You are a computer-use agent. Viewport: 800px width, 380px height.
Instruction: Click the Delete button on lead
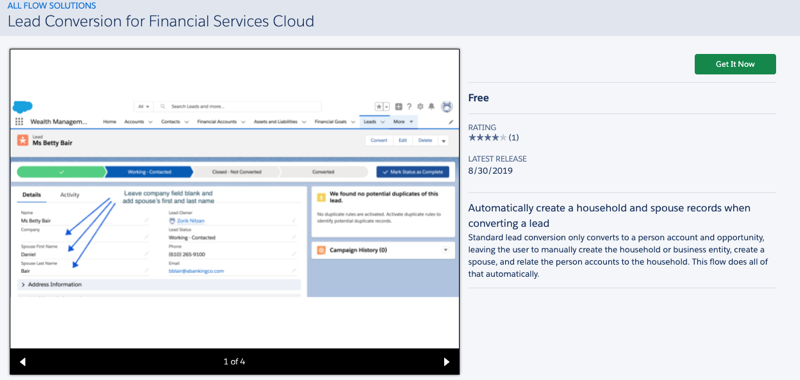point(425,140)
